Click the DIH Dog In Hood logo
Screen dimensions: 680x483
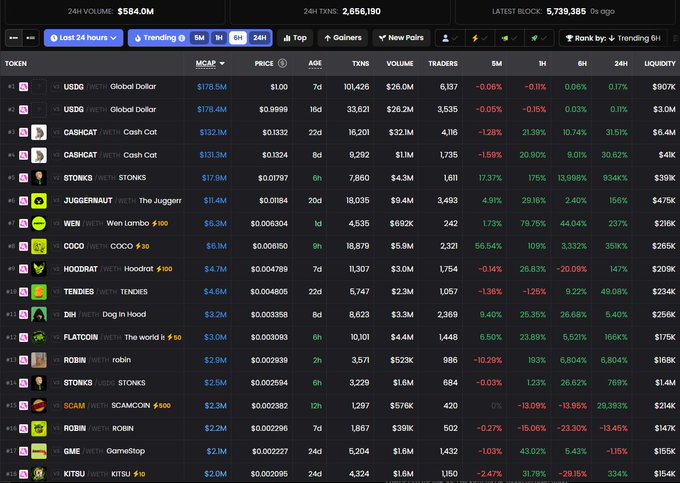[x=39, y=314]
